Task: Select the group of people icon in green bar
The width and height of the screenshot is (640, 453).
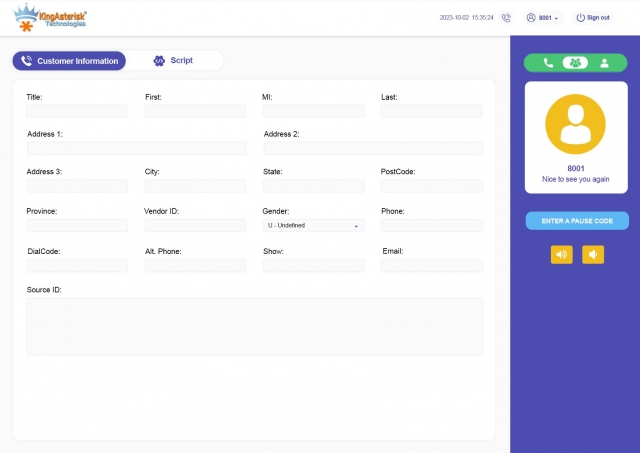Action: click(575, 63)
